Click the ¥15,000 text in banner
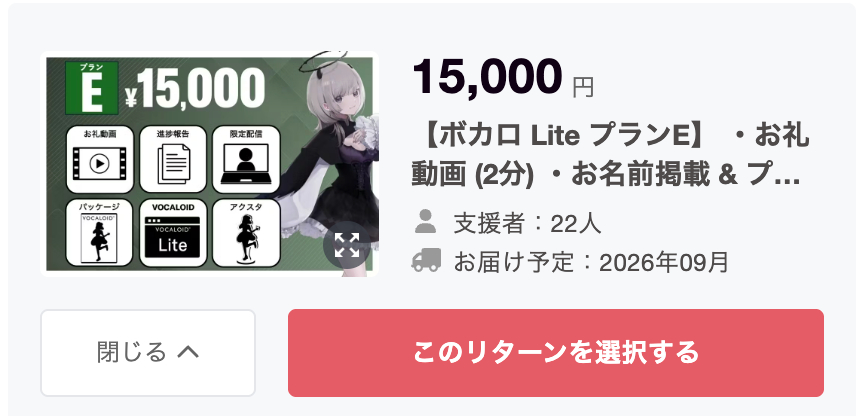This screenshot has width=860, height=416. [195, 88]
